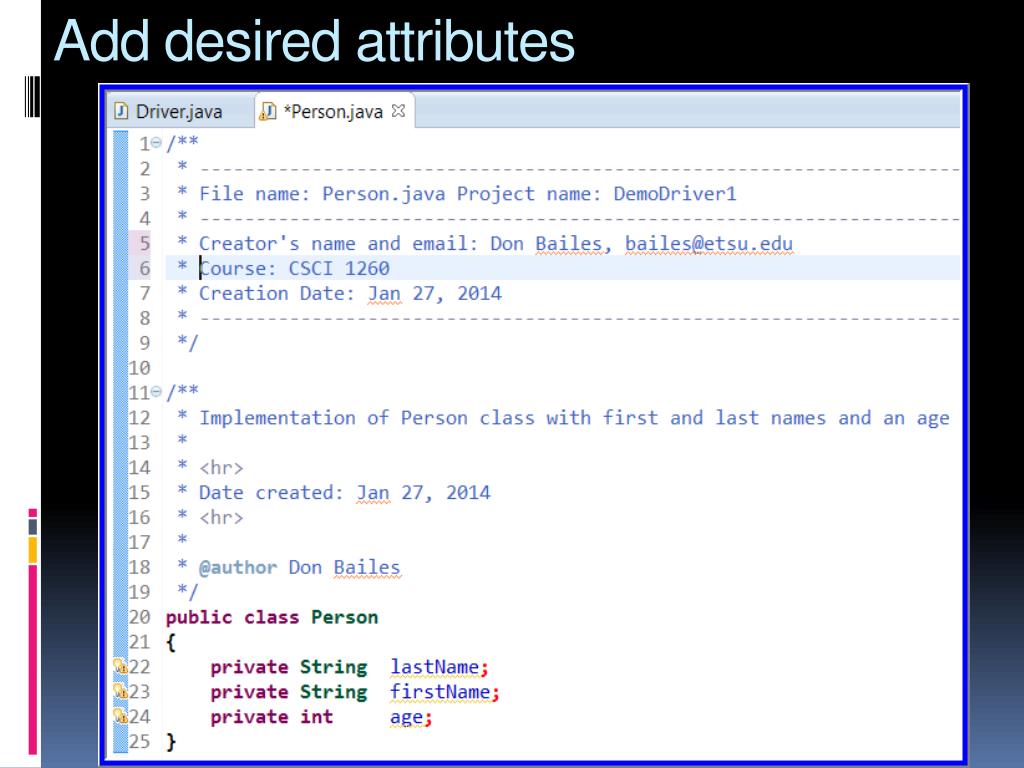Image resolution: width=1024 pixels, height=768 pixels.
Task: Click the <hr> tag on line 16
Action: pyautogui.click(x=221, y=518)
